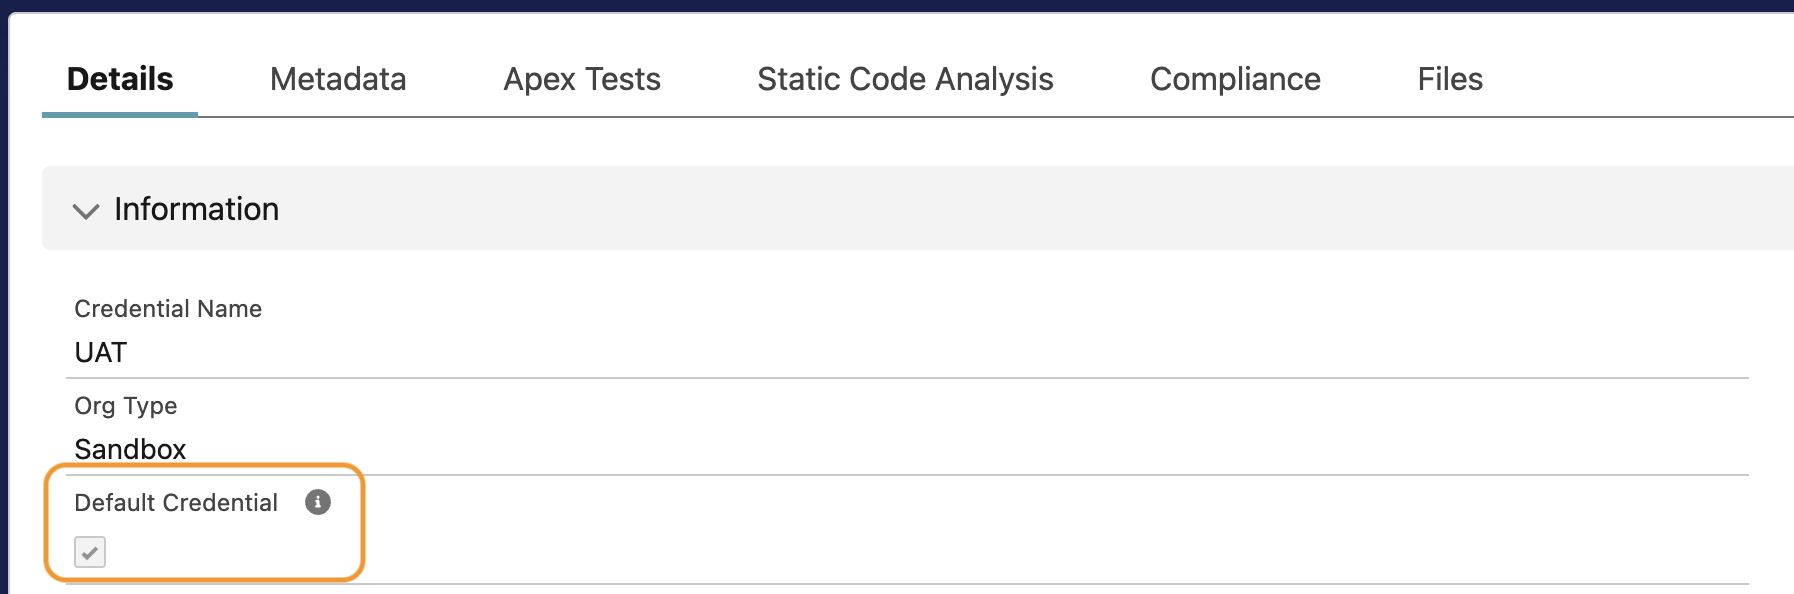Click the dark navy strip at window top
1794x594 pixels.
pos(900,5)
